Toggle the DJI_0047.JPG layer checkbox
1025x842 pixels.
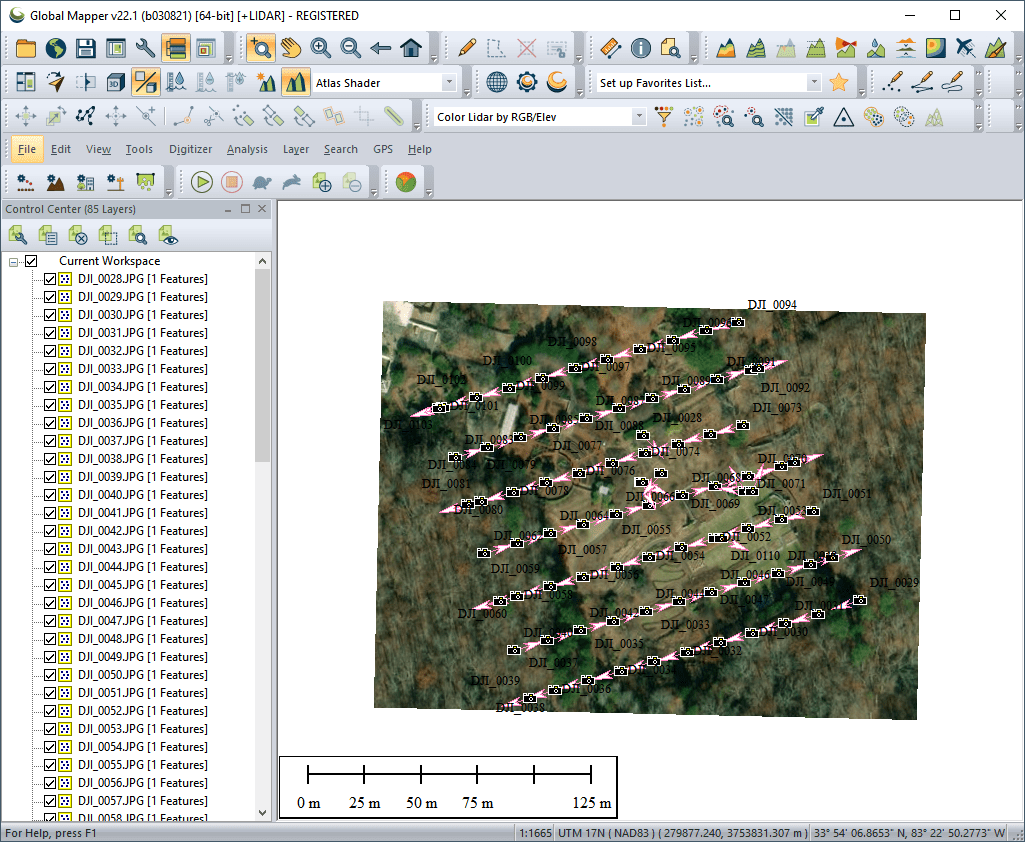[50, 620]
